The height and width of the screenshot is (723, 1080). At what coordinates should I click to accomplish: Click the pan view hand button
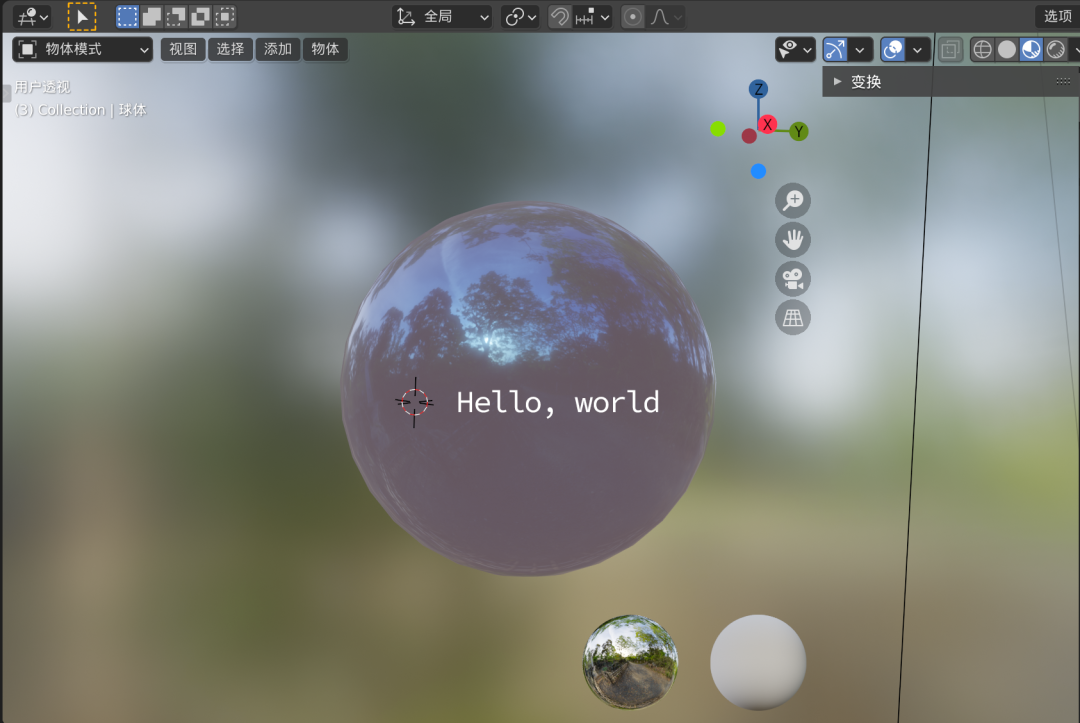(793, 240)
